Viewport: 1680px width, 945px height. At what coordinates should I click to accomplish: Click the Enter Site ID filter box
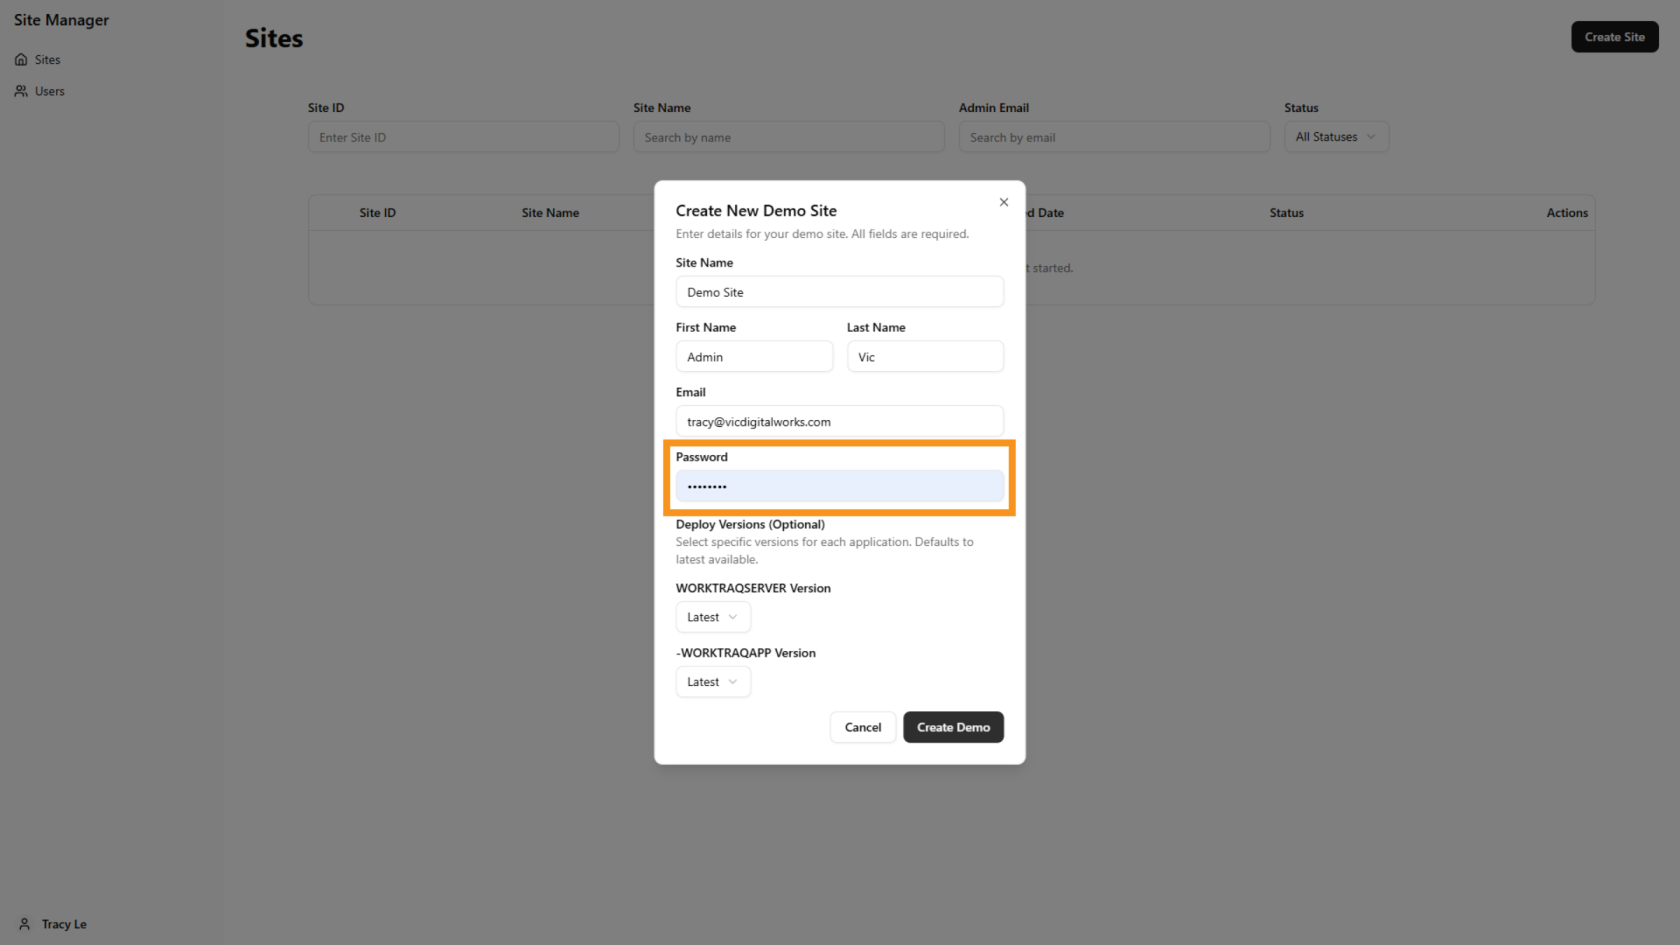(463, 137)
